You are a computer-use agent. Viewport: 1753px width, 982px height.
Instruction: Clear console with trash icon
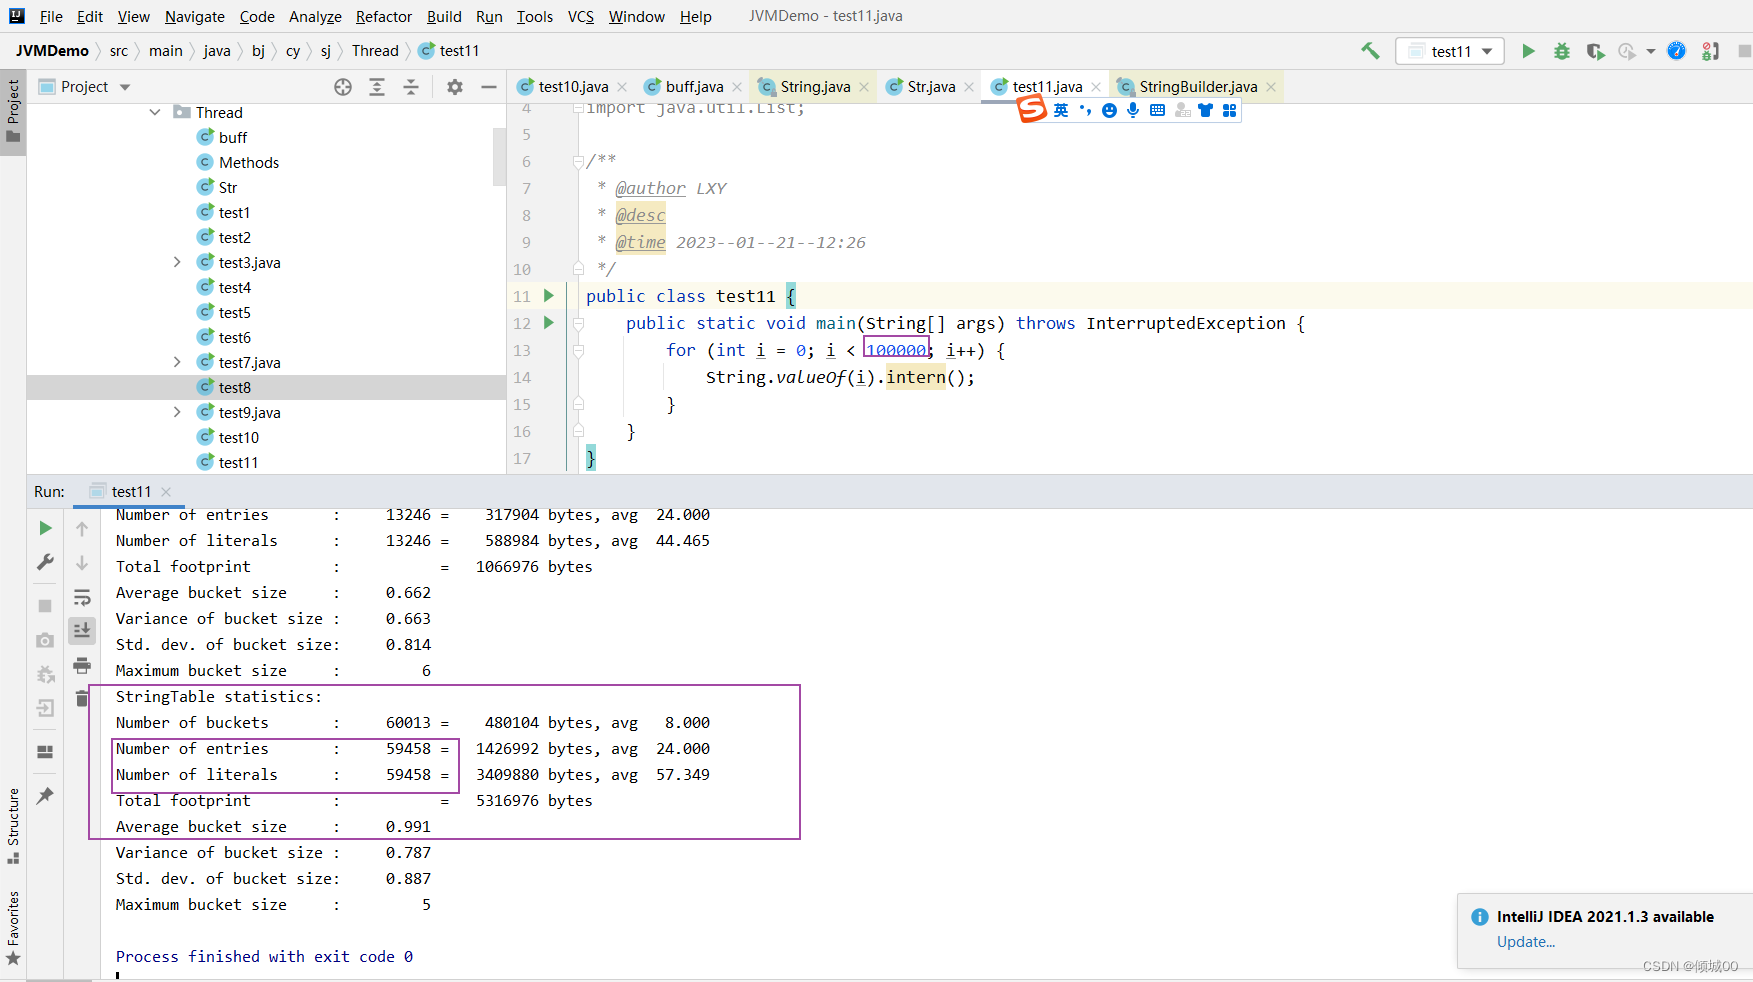click(82, 698)
